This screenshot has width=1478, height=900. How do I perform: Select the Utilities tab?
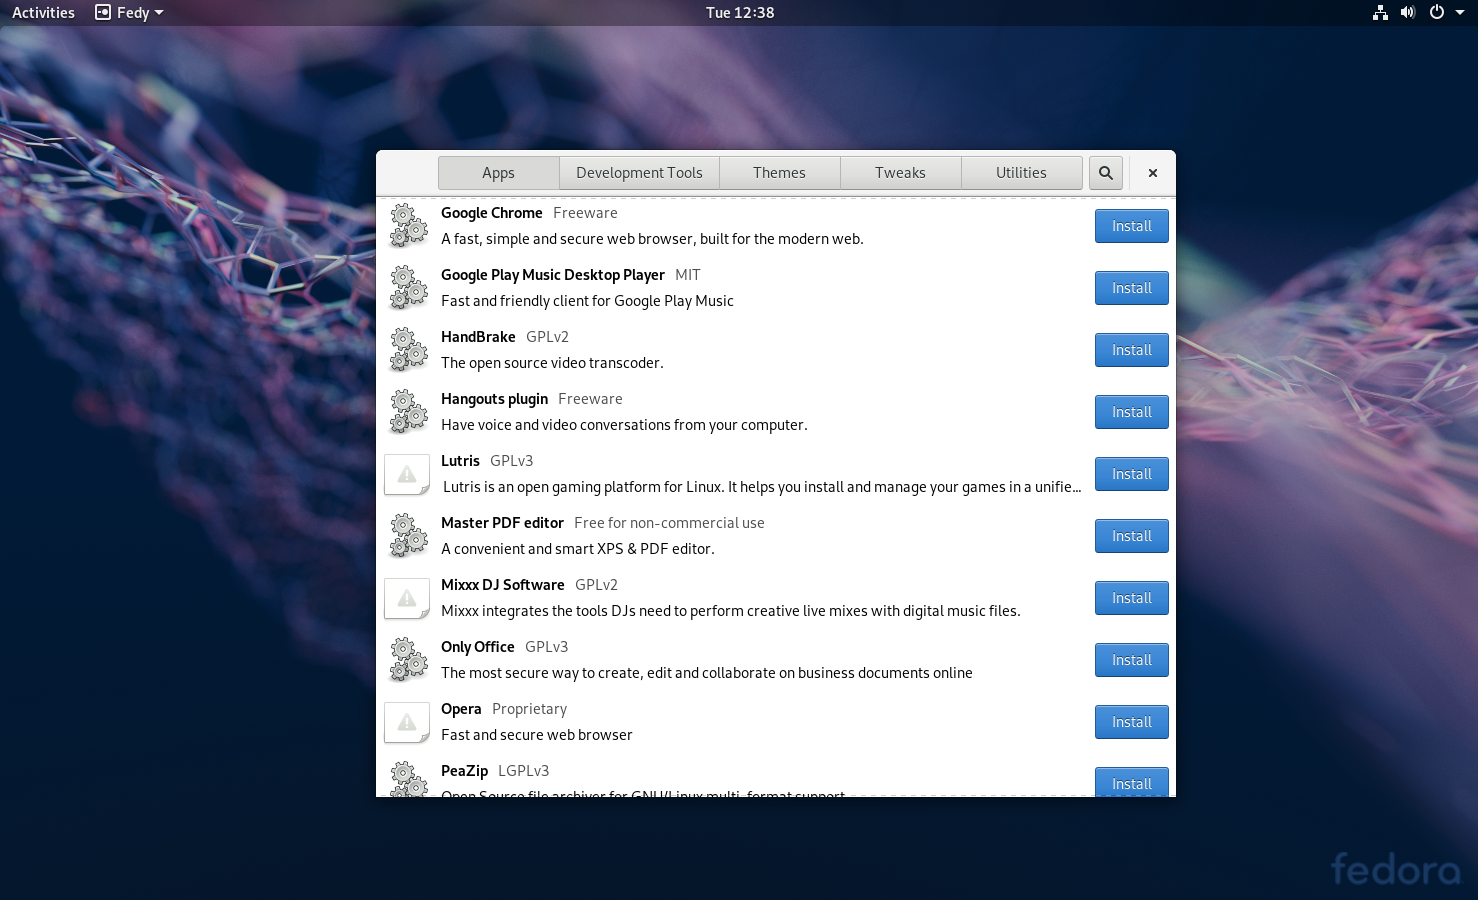[1021, 173]
